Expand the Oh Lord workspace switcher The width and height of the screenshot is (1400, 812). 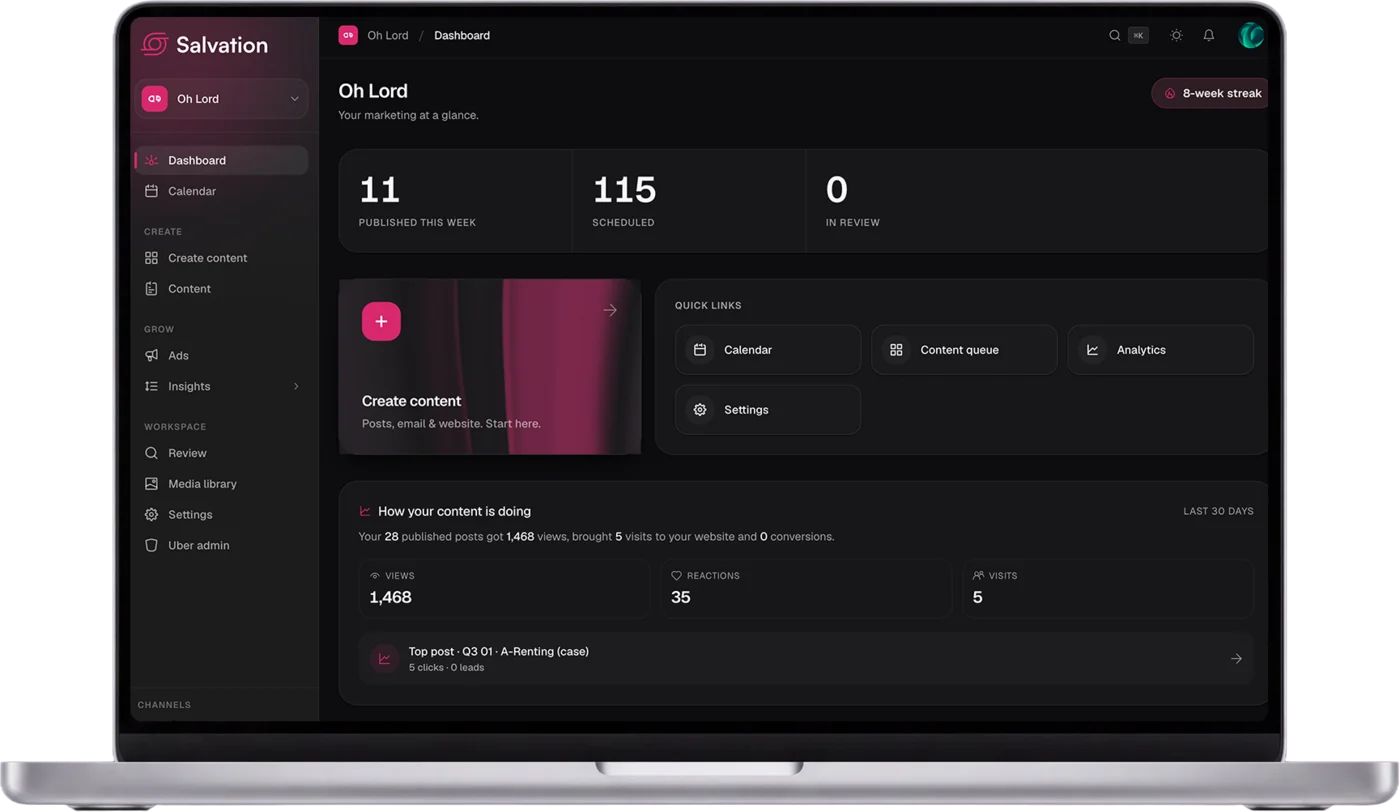(x=222, y=99)
